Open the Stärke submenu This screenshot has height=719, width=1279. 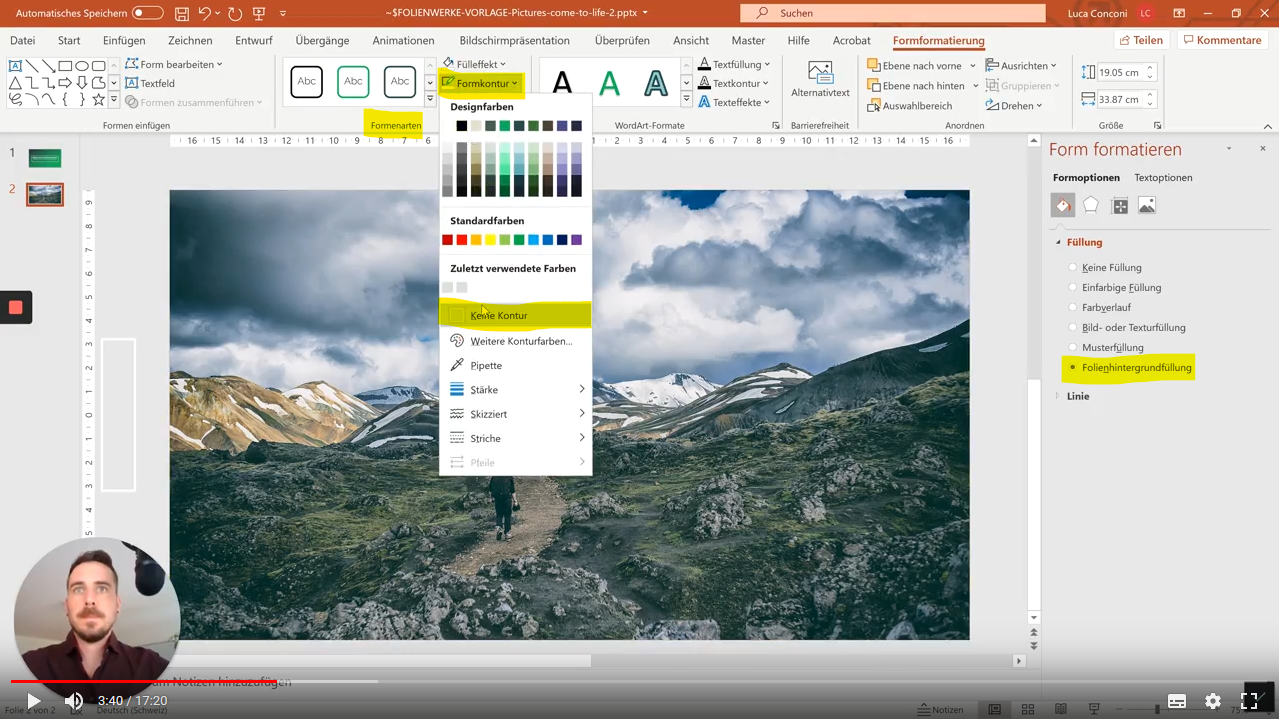pyautogui.click(x=516, y=389)
